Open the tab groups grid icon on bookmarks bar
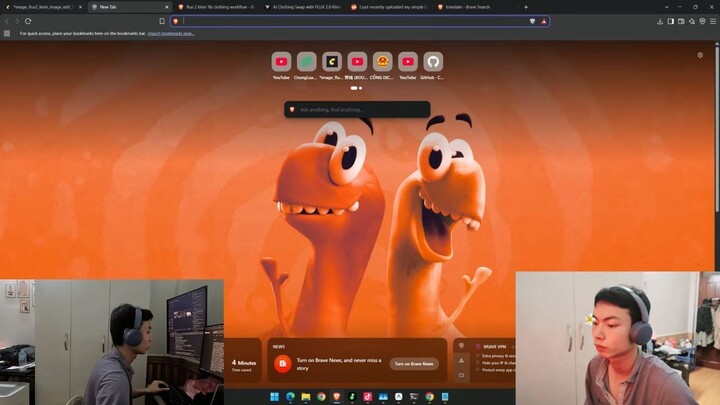The height and width of the screenshot is (405, 720). [7, 34]
